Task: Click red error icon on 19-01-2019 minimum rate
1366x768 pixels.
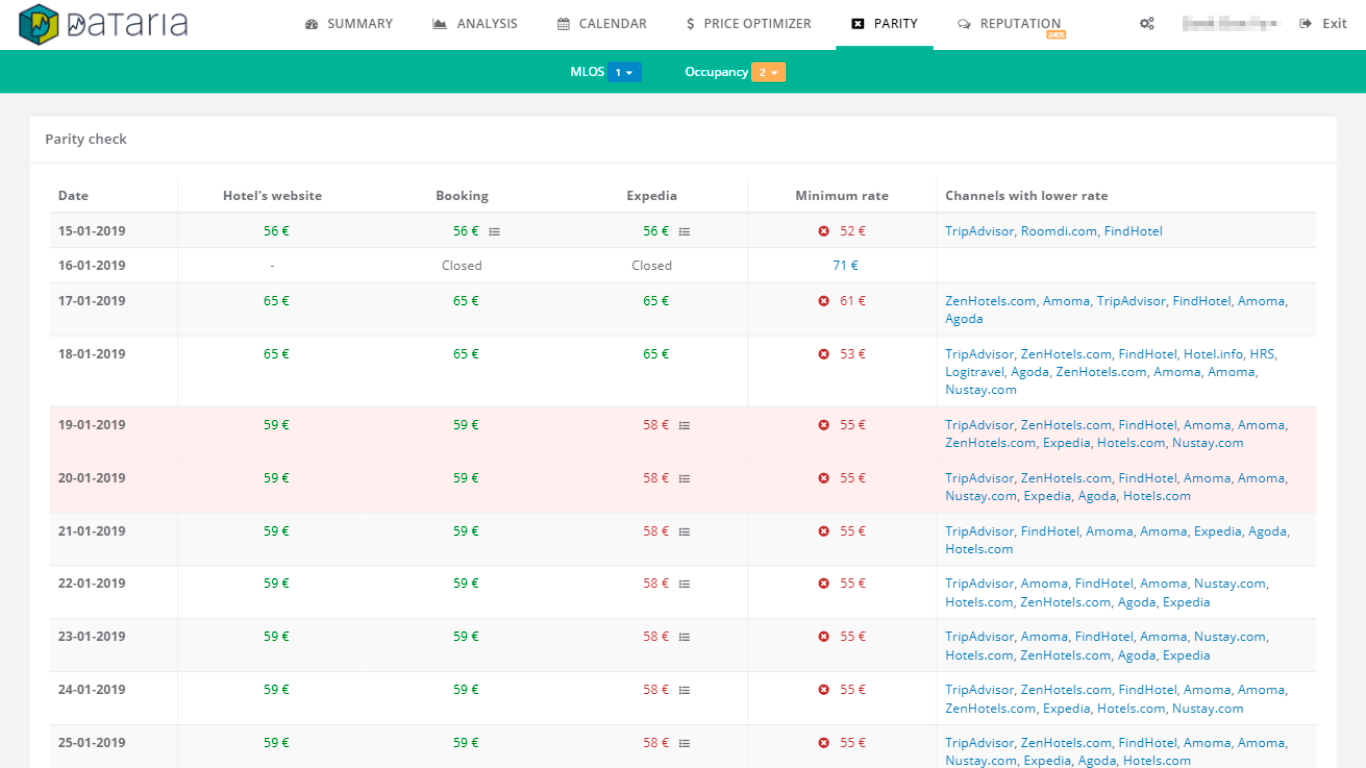Action: pyautogui.click(x=824, y=425)
